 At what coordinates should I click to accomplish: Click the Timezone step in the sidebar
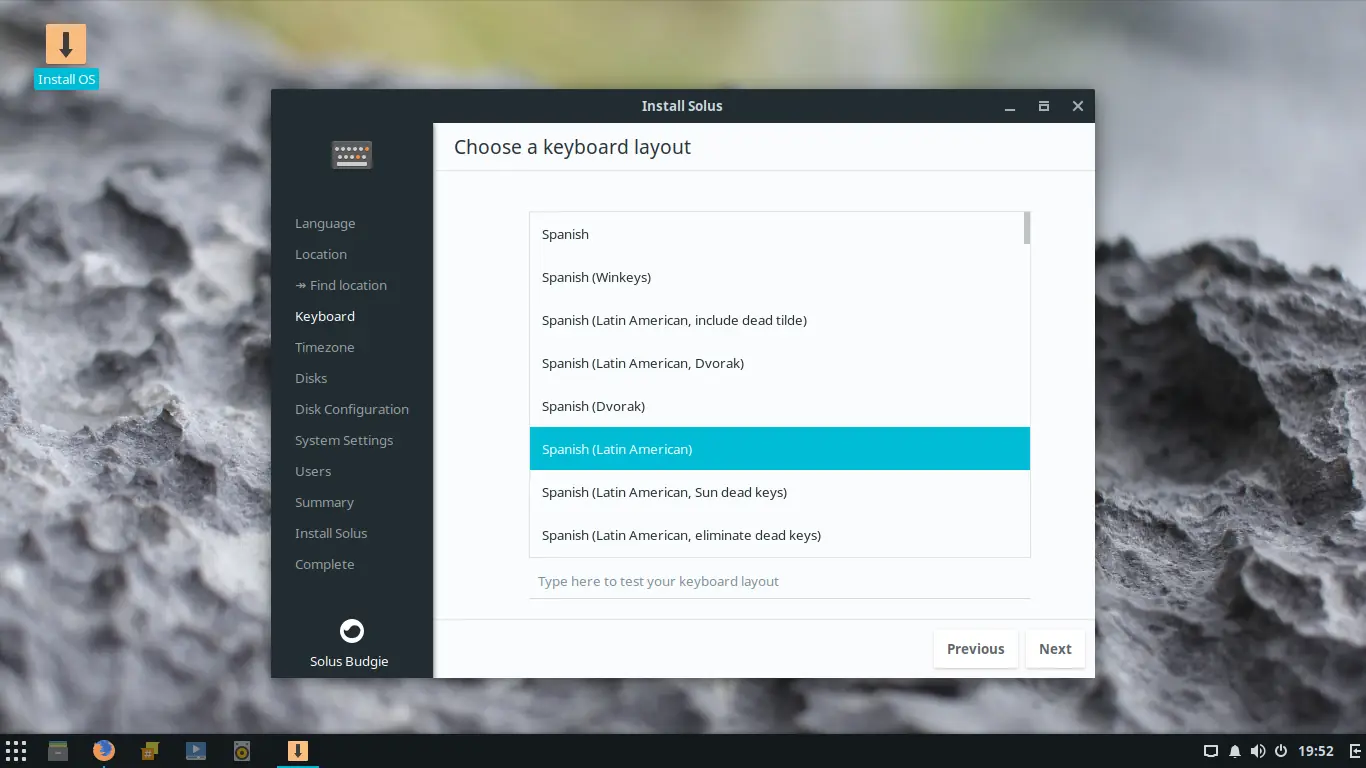coord(325,348)
